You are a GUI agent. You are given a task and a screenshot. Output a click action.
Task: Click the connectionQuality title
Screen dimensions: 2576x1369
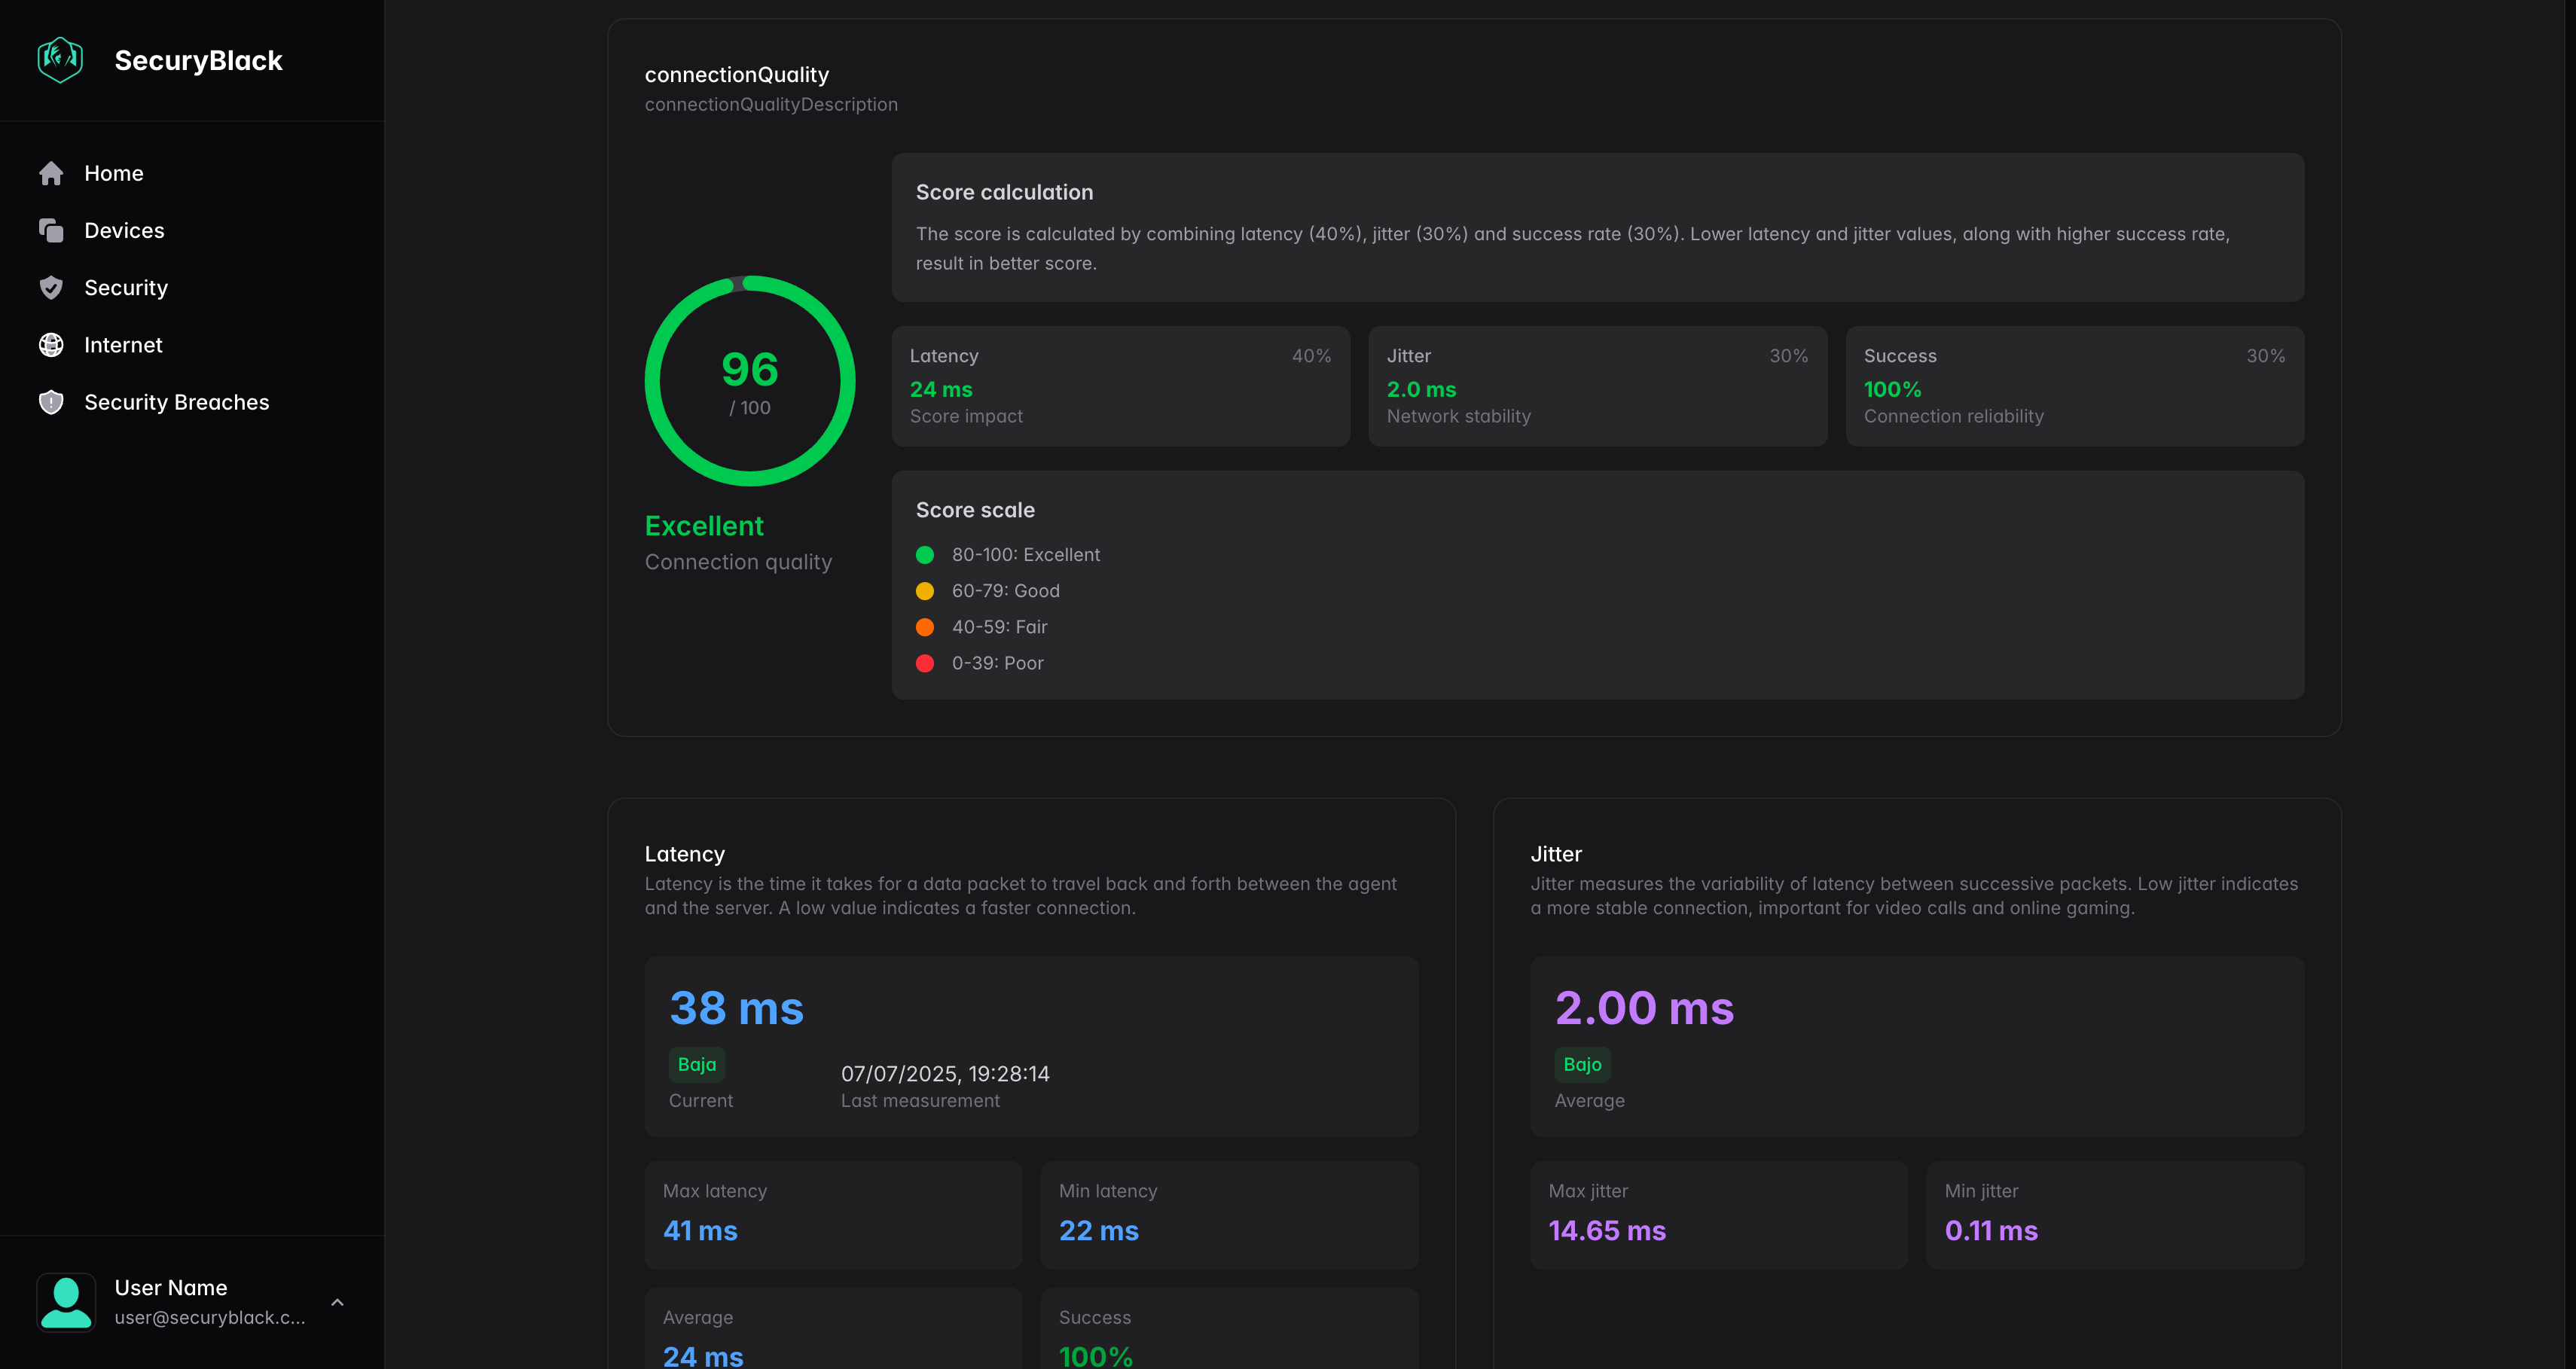click(737, 75)
